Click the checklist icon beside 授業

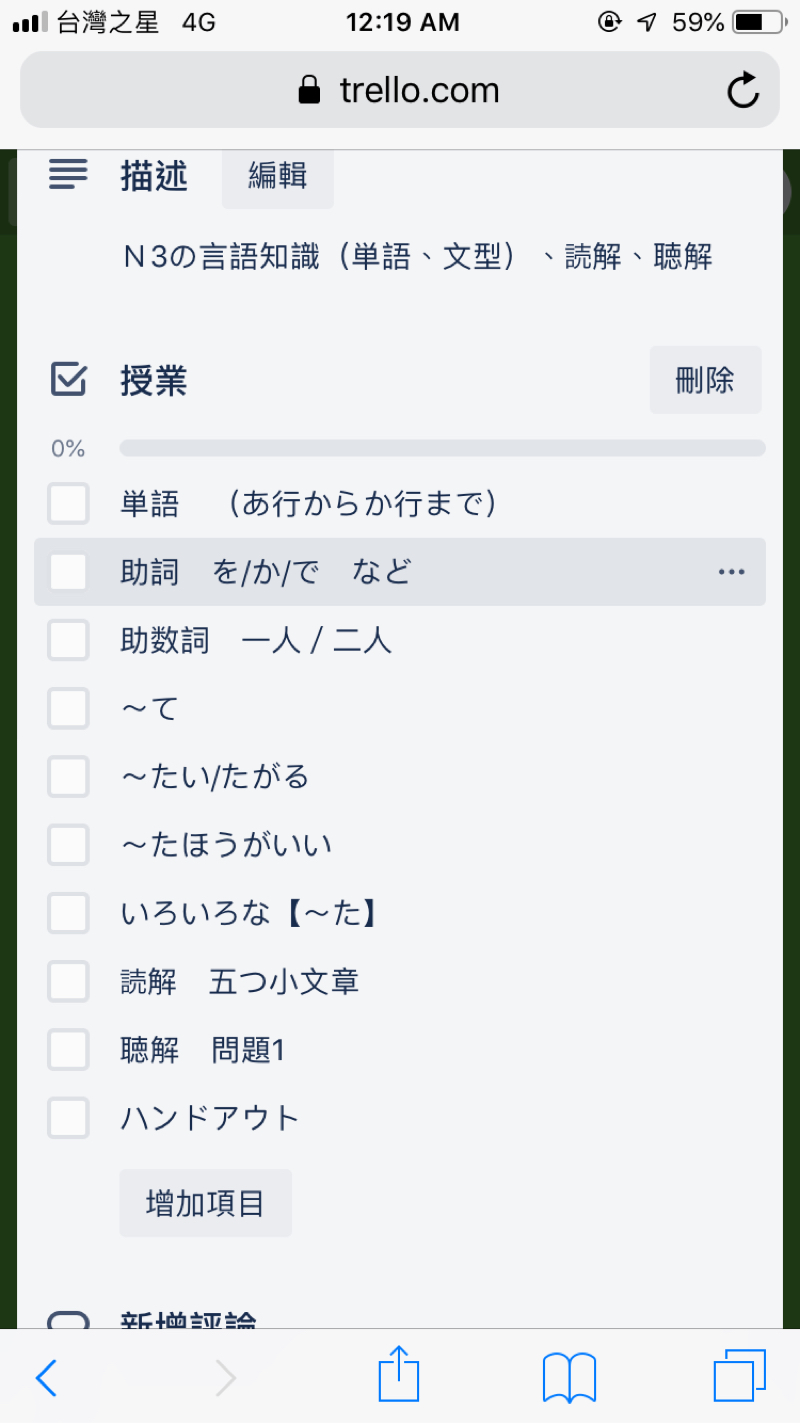66,379
